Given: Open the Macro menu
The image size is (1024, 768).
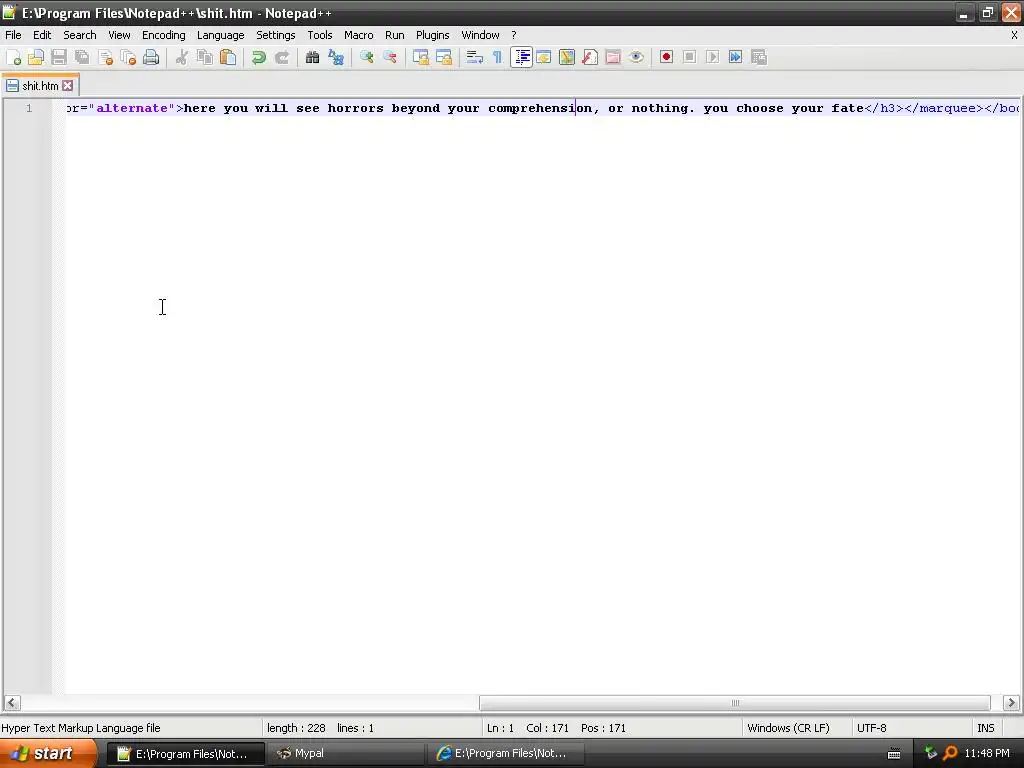Looking at the screenshot, I should (359, 35).
